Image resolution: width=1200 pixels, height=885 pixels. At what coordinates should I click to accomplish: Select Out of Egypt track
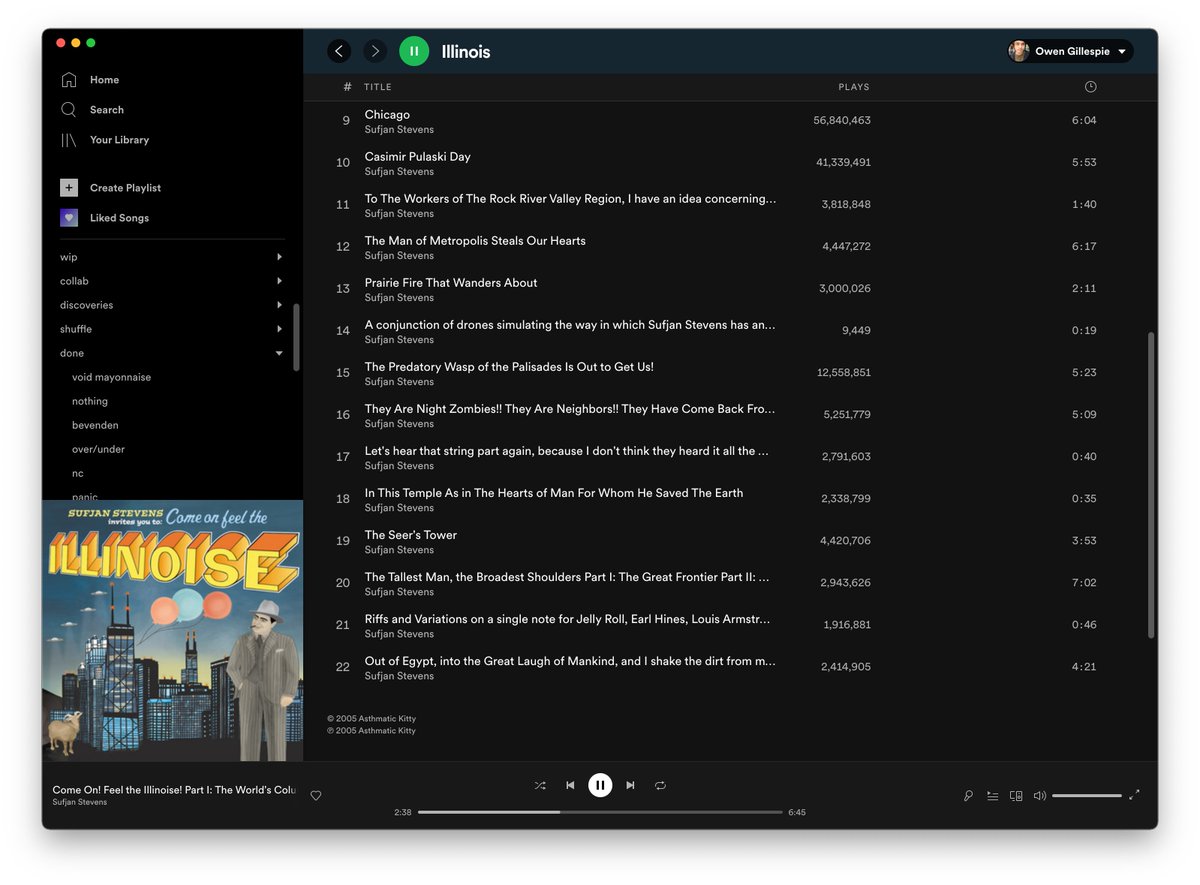click(570, 661)
